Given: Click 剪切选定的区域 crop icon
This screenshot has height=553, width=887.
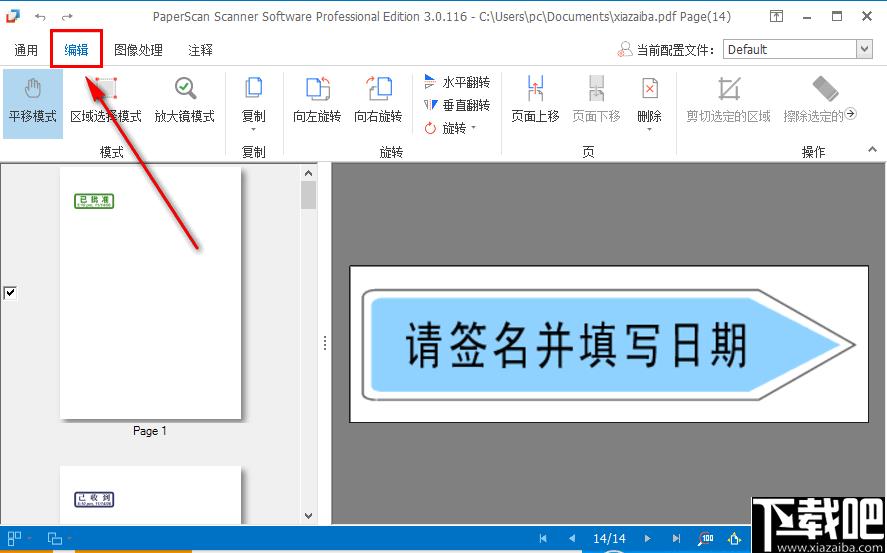Looking at the screenshot, I should 729,89.
